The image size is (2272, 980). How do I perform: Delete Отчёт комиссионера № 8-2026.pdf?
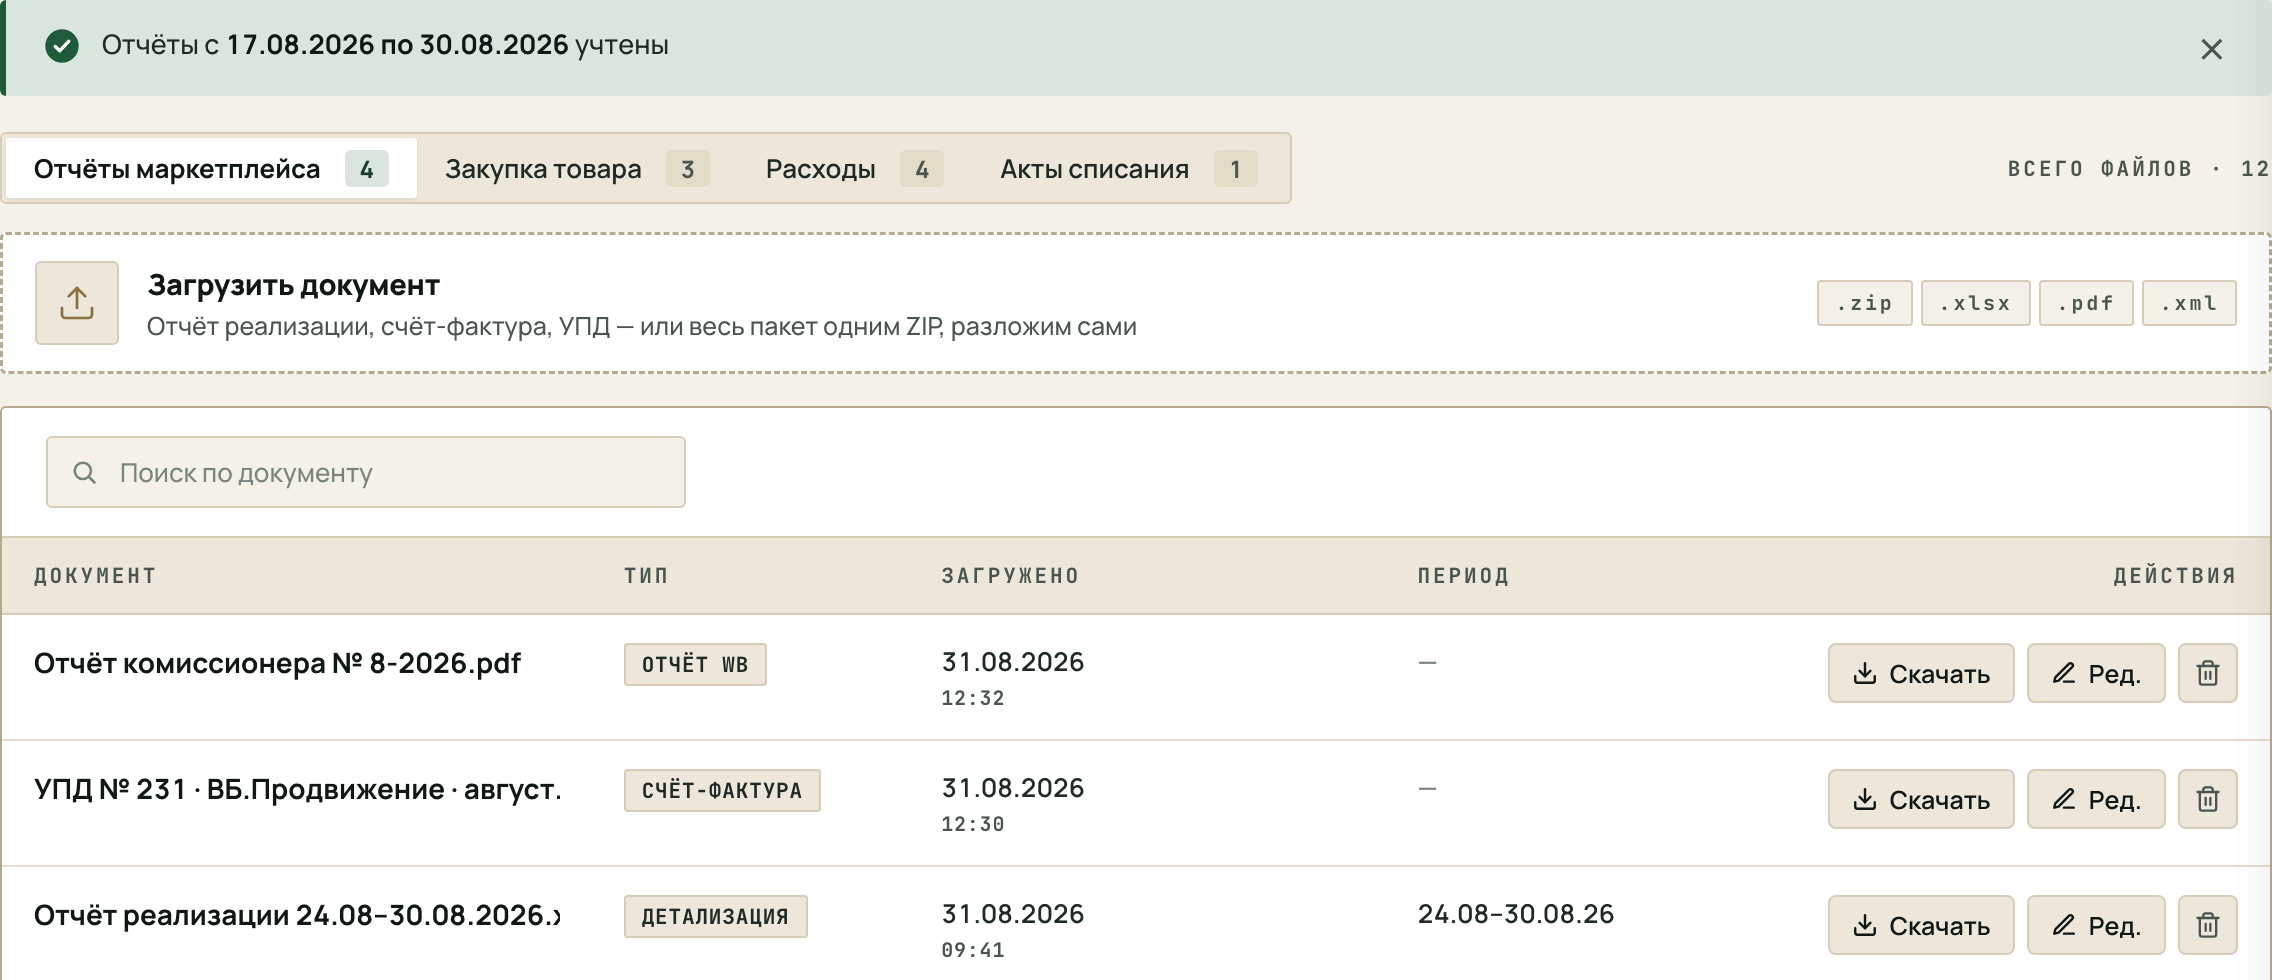pos(2208,673)
